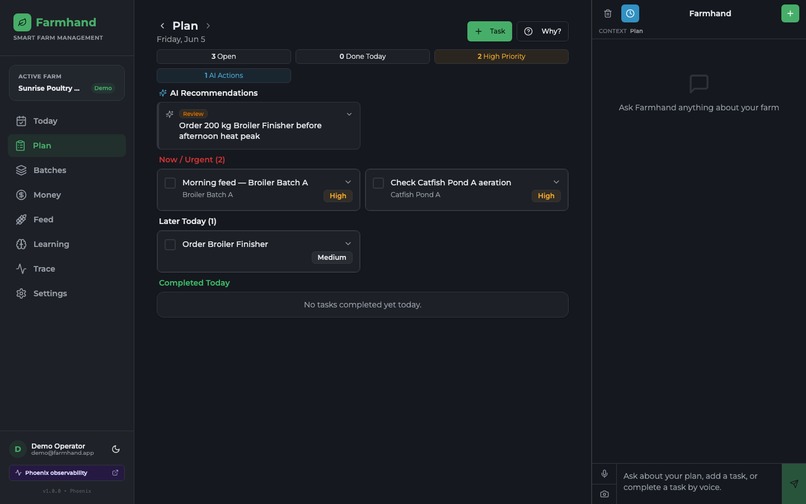This screenshot has width=806, height=504.
Task: Mark Order Broiler Finisher as complete
Action: [x=170, y=245]
